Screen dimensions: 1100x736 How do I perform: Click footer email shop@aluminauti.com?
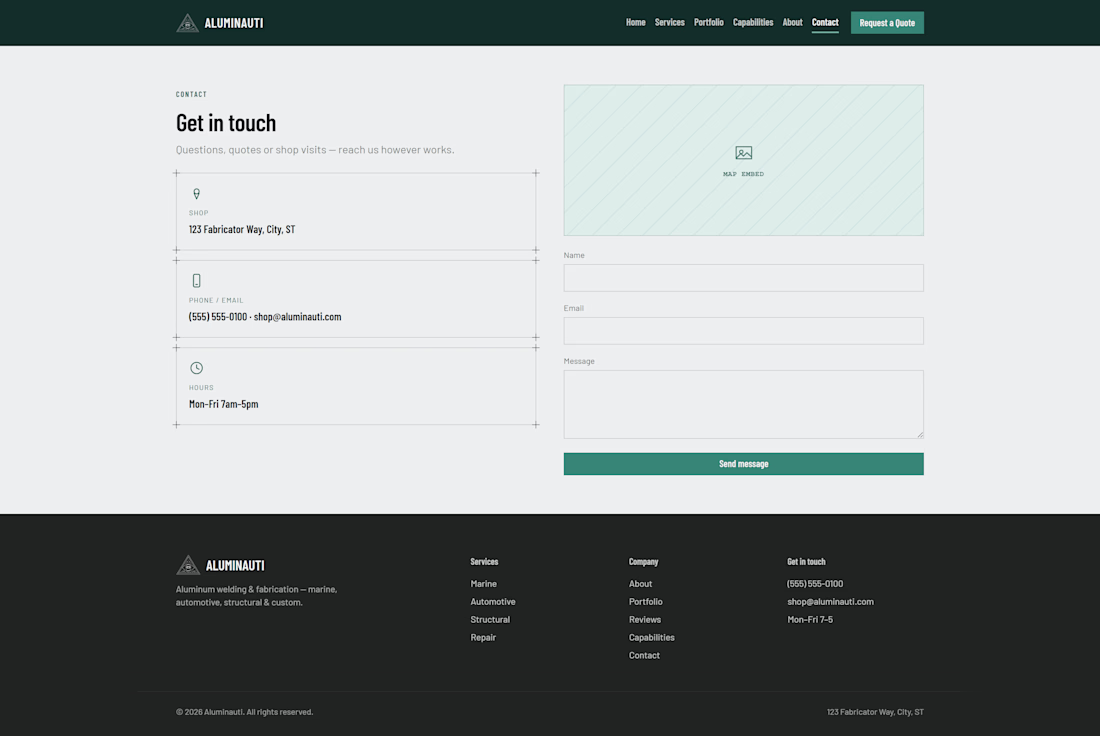[830, 601]
